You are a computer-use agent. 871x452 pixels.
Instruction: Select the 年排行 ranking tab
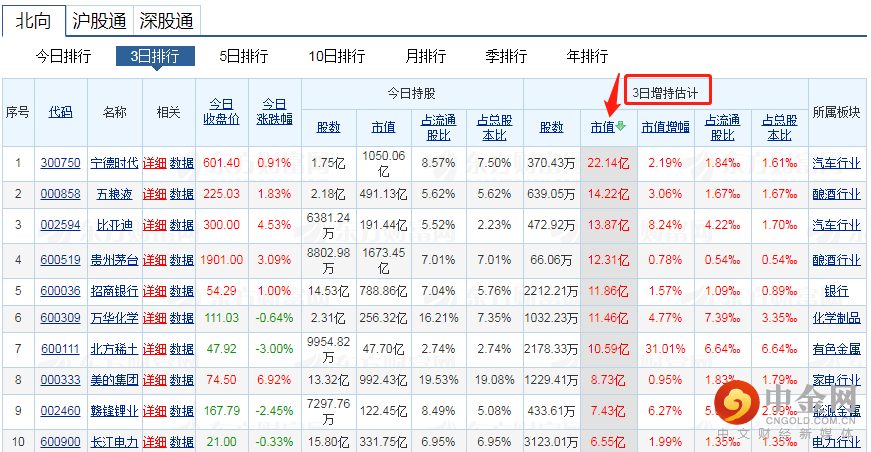[x=587, y=56]
